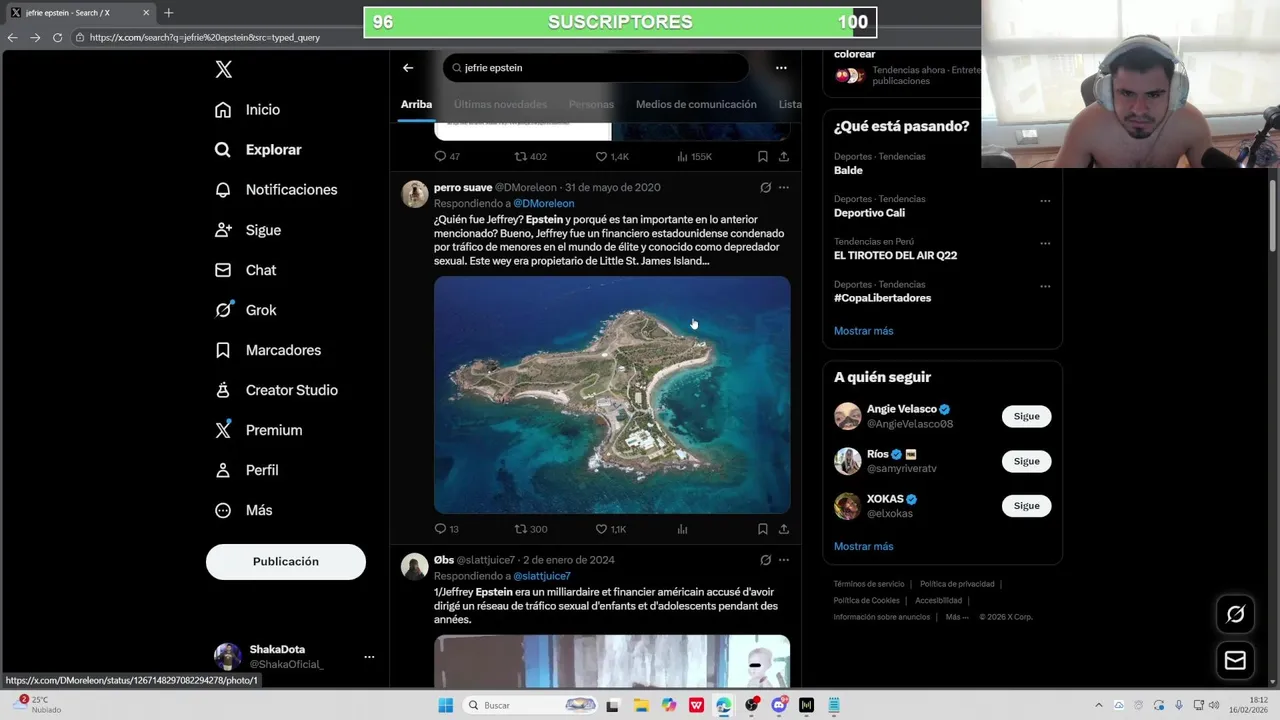Switch to Últimas novedades tab
The image size is (1280, 720).
point(500,104)
